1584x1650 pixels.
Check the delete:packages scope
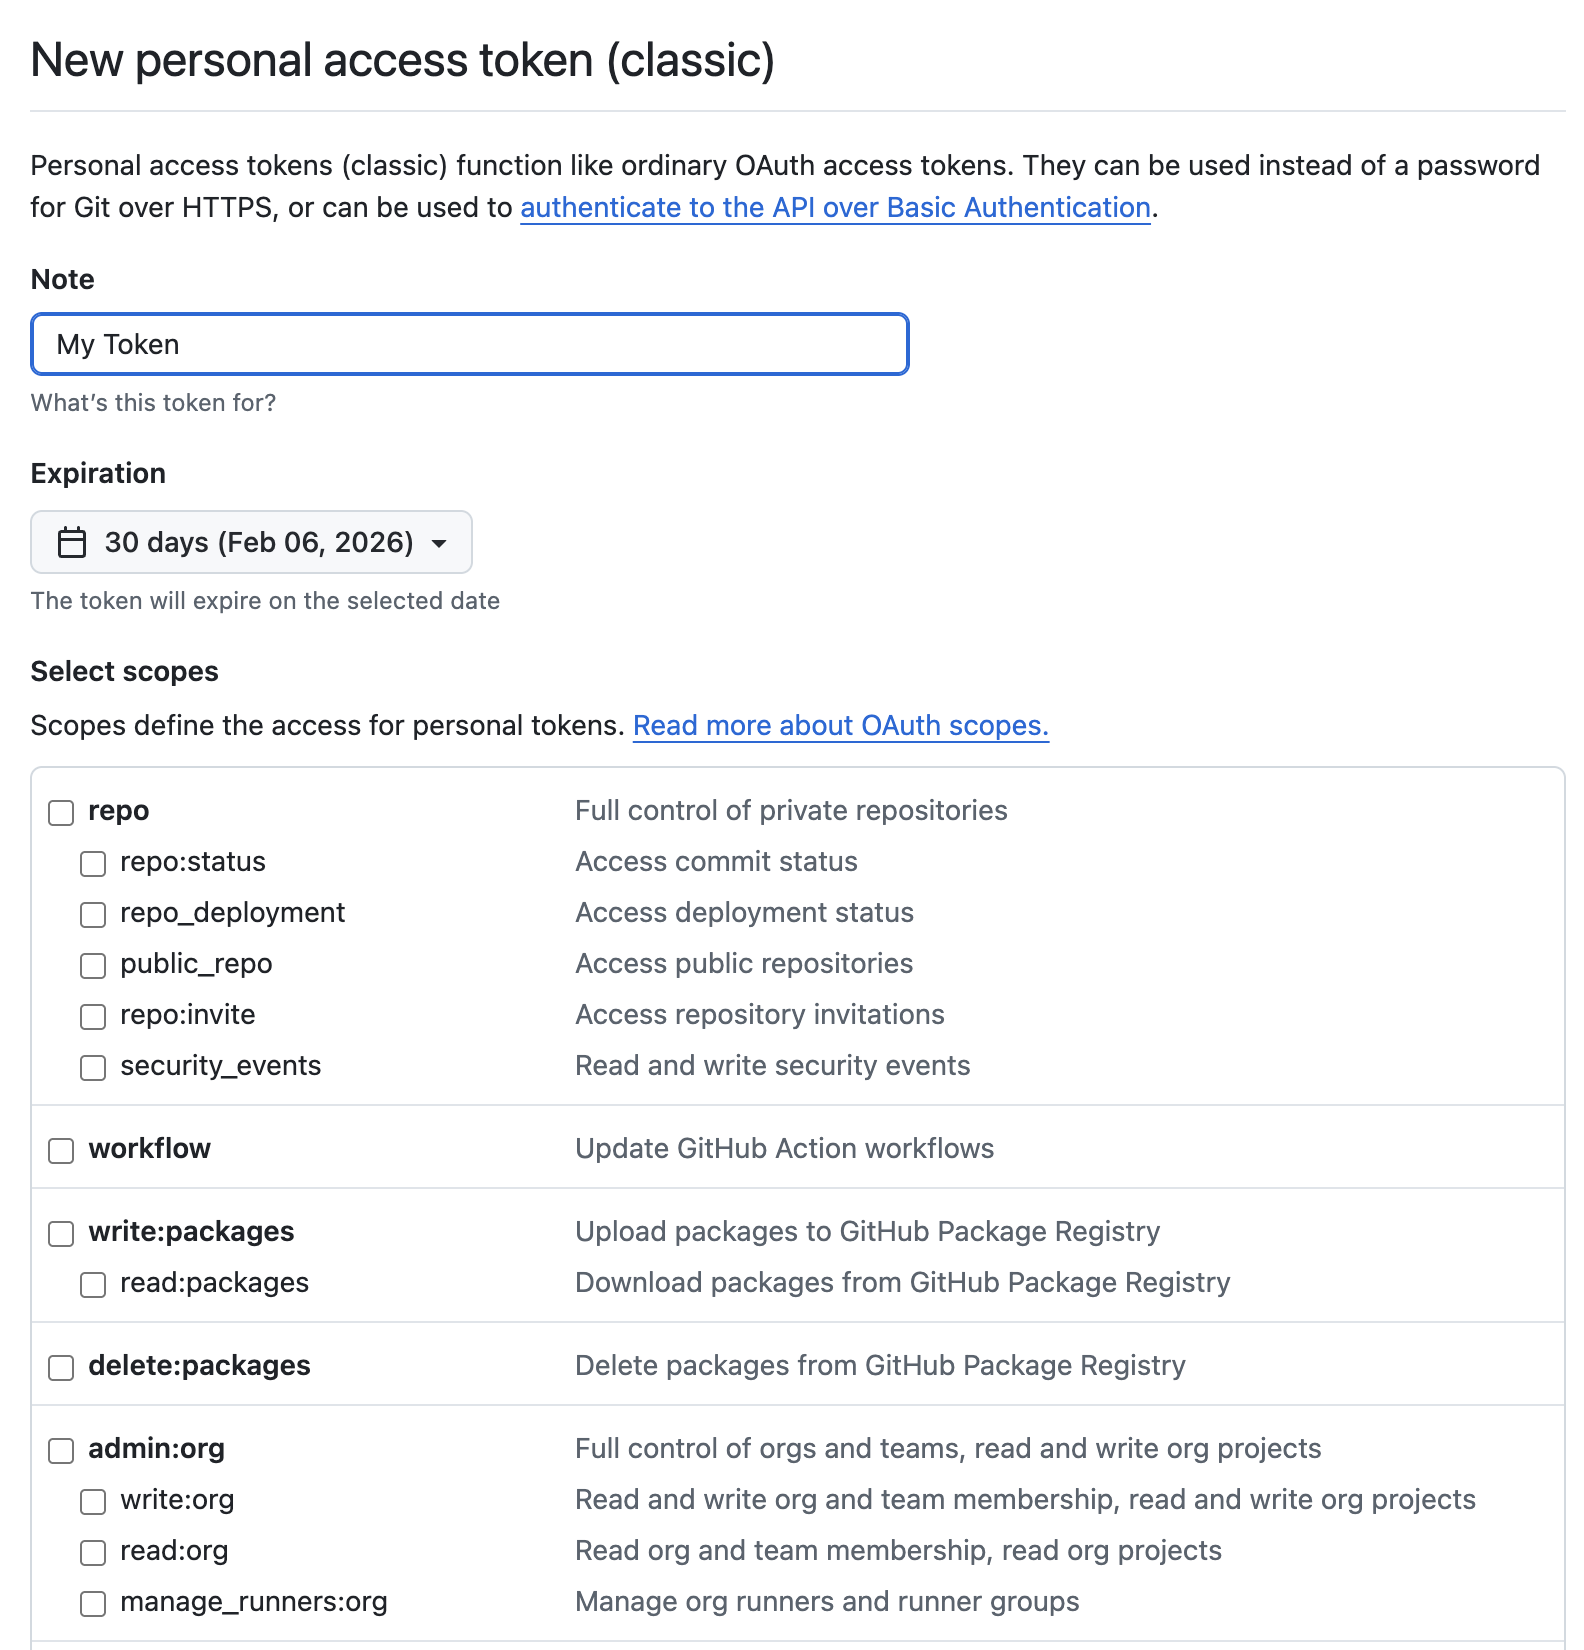pyautogui.click(x=60, y=1367)
